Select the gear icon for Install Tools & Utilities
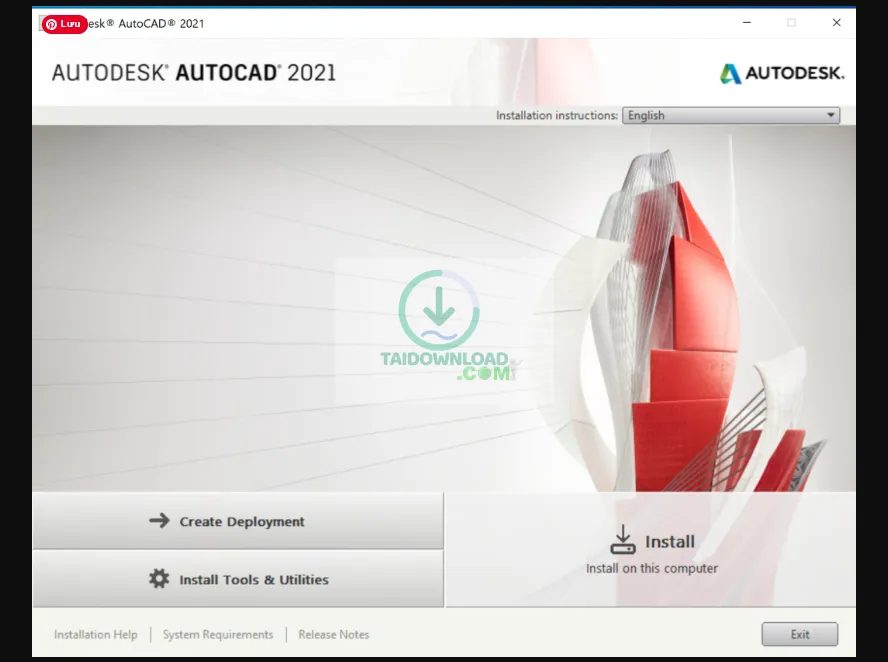This screenshot has width=888, height=662. point(158,579)
